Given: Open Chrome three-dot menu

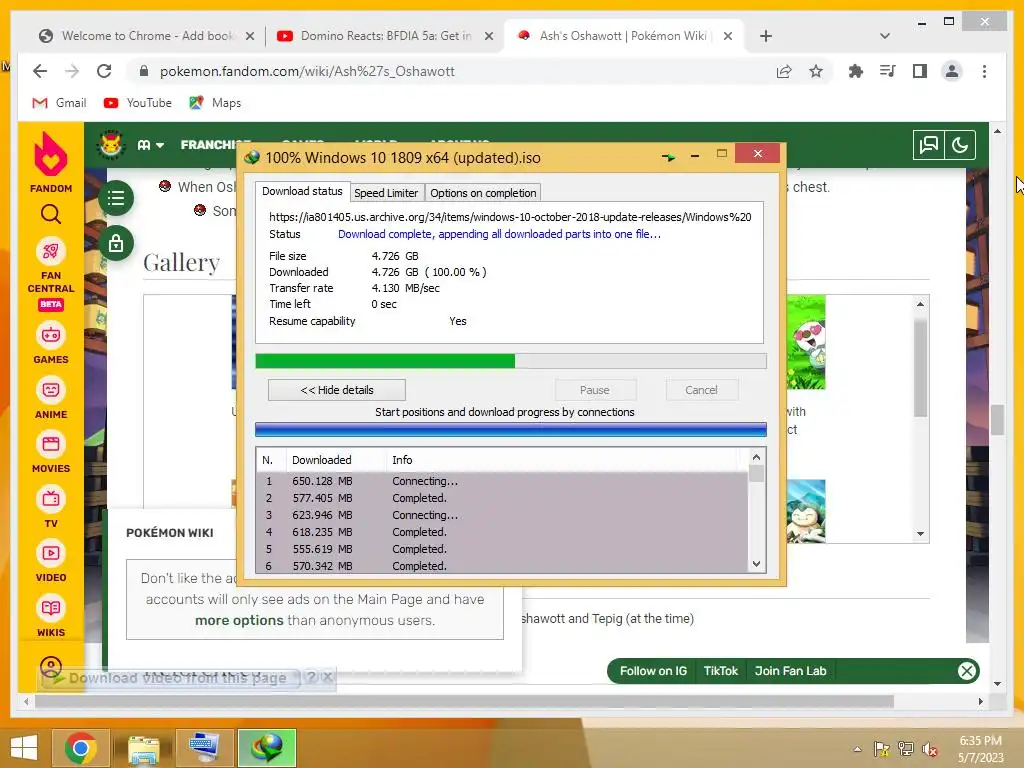Looking at the screenshot, I should [984, 71].
